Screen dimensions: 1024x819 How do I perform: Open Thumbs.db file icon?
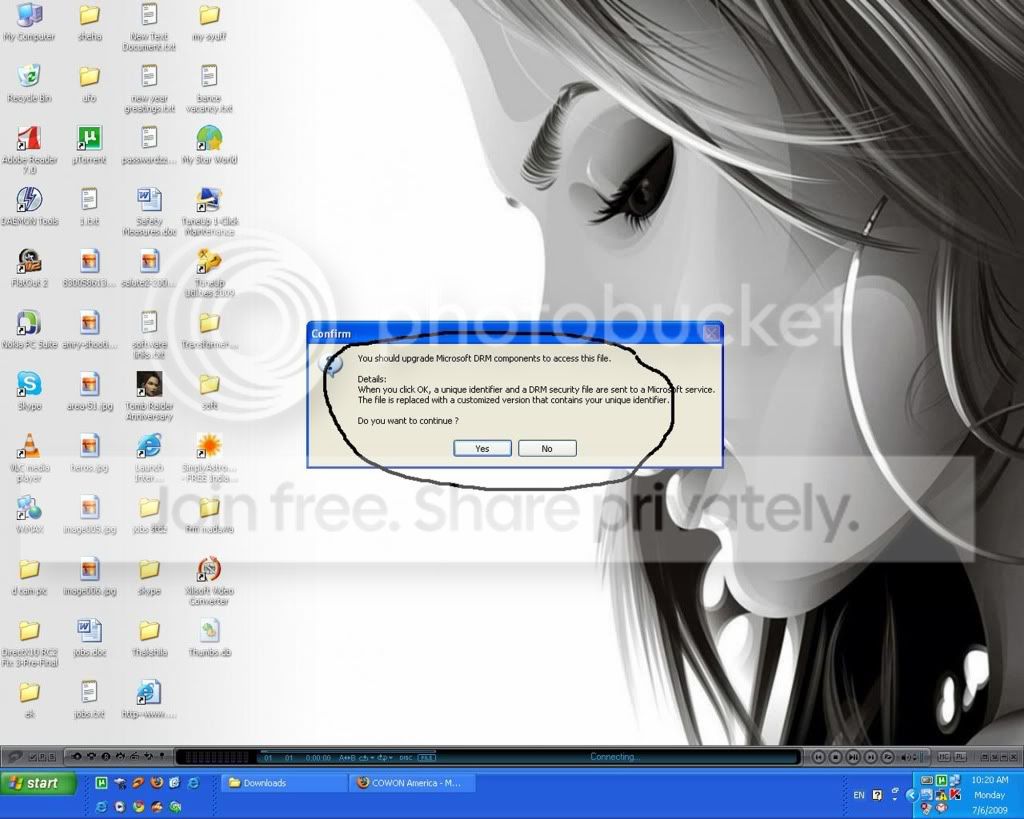(x=209, y=637)
